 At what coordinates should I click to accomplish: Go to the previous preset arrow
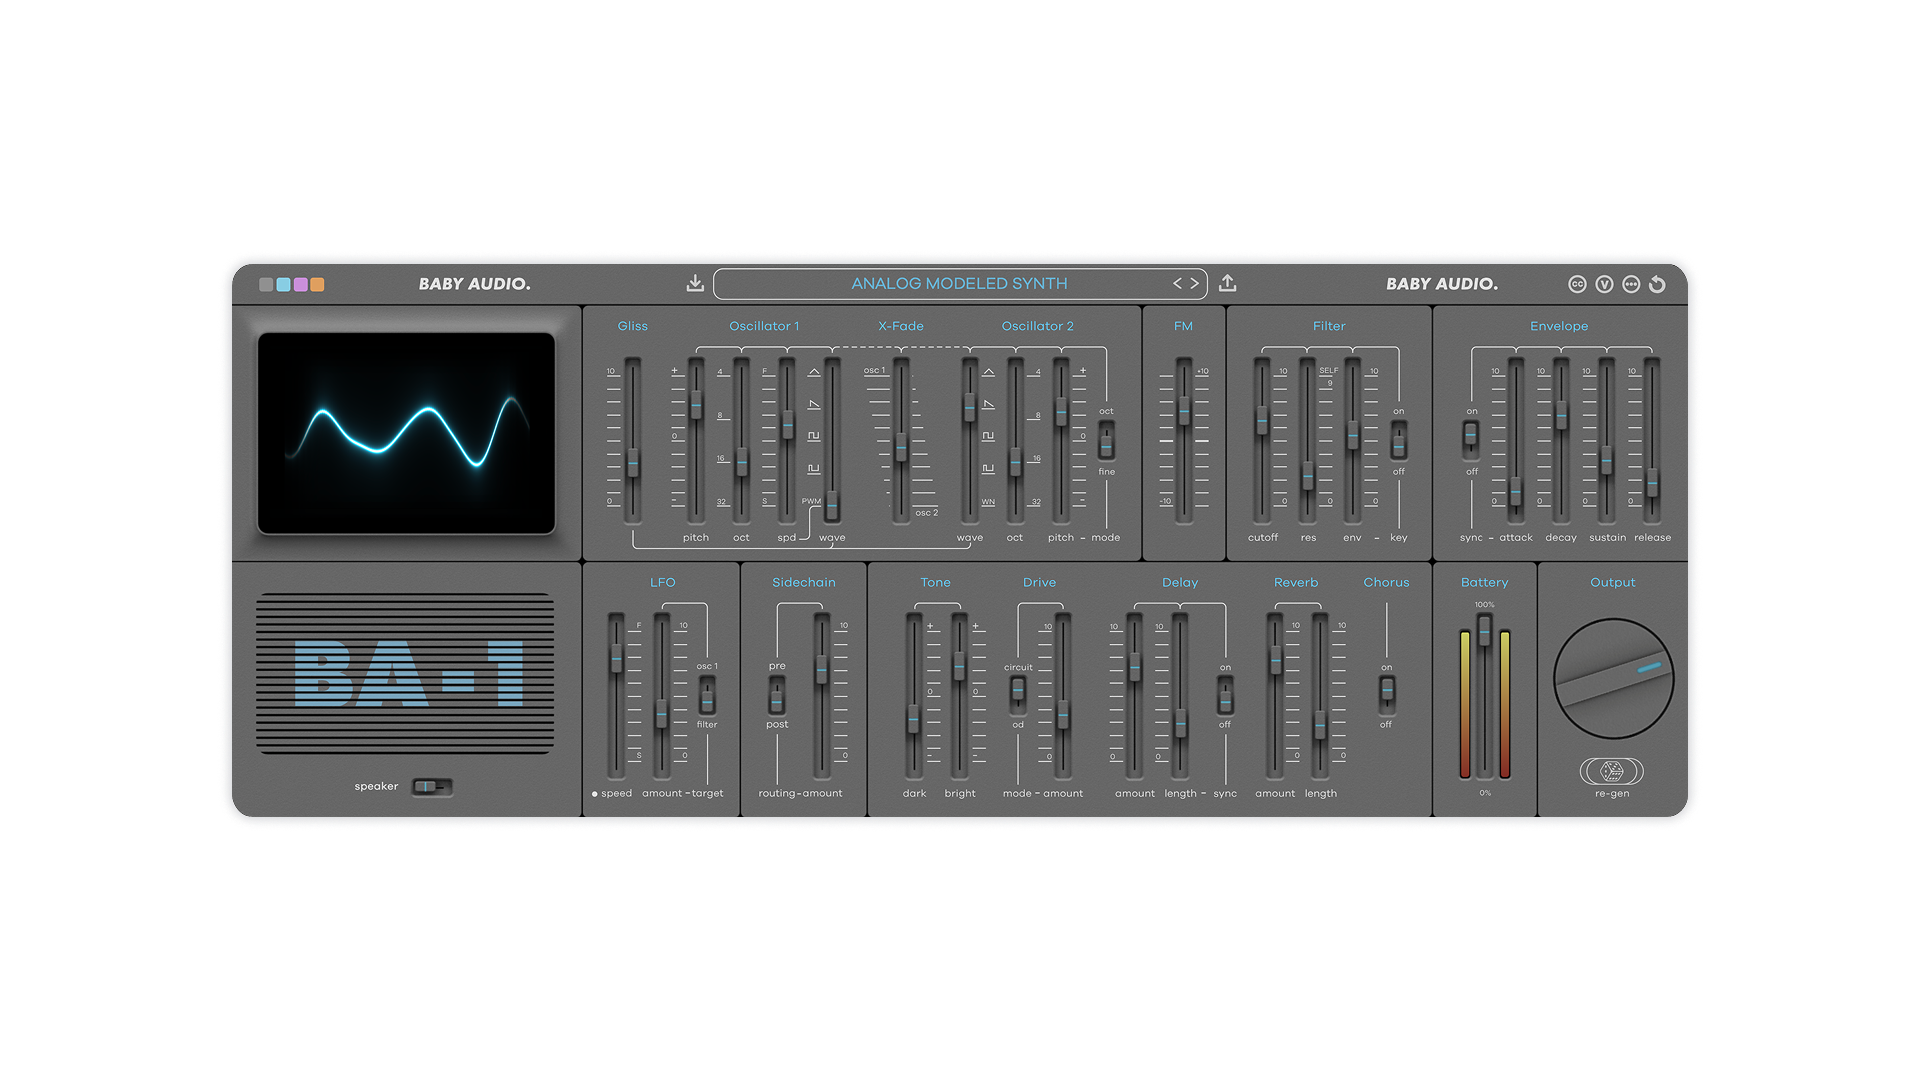[1178, 284]
